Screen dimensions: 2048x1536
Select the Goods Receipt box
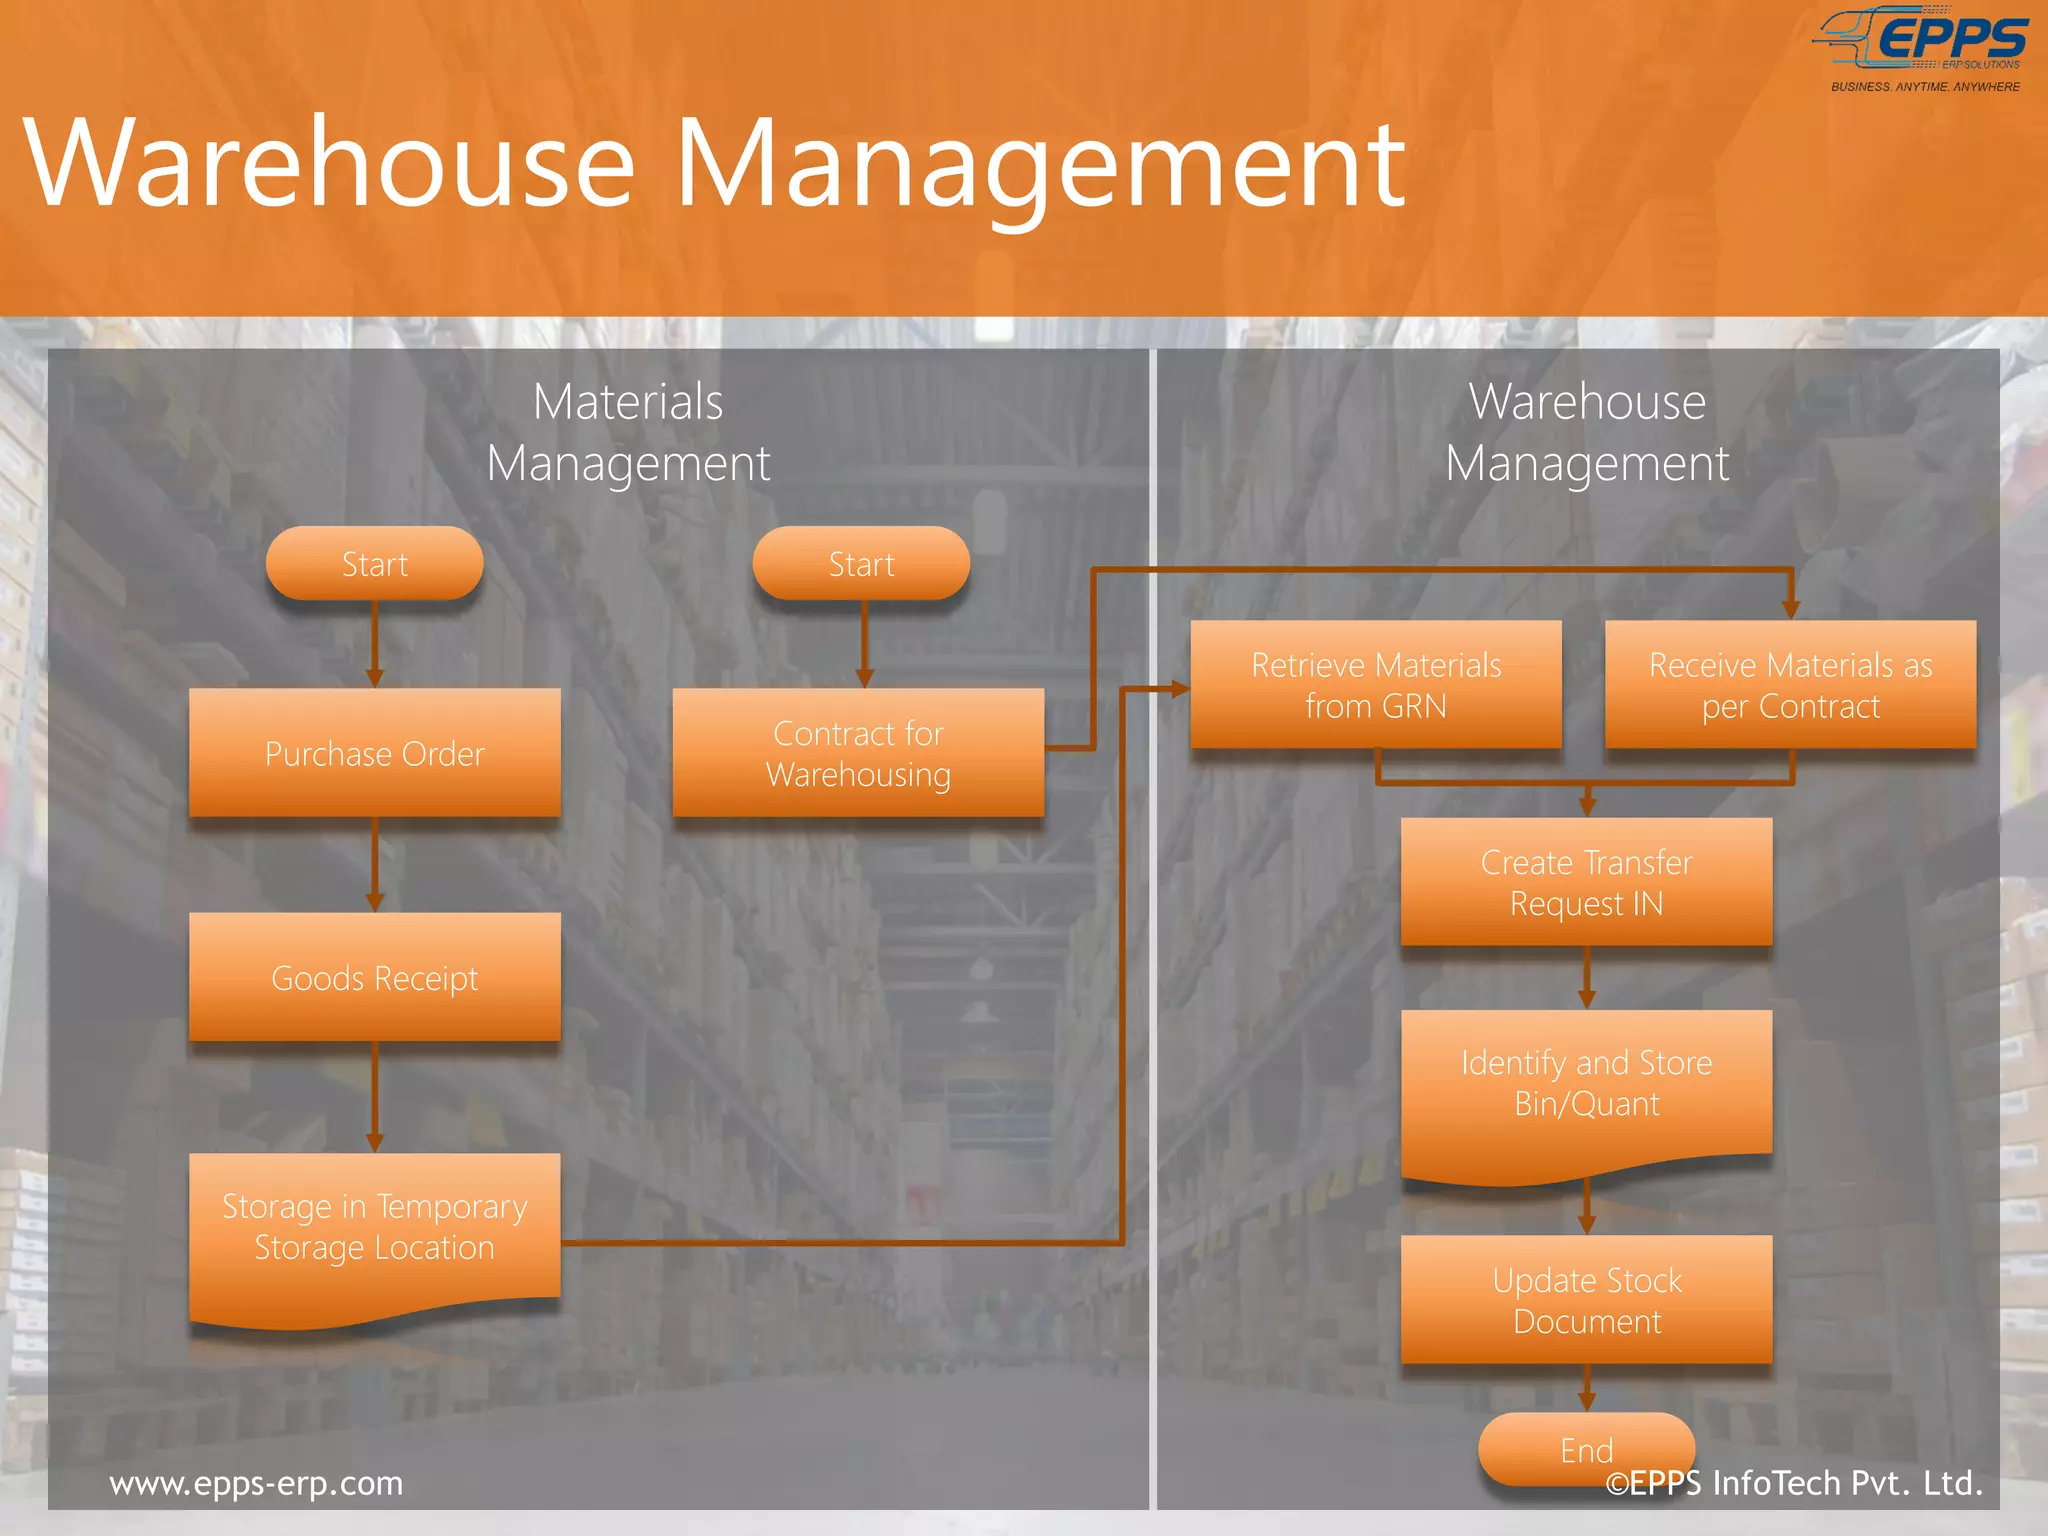pos(375,977)
